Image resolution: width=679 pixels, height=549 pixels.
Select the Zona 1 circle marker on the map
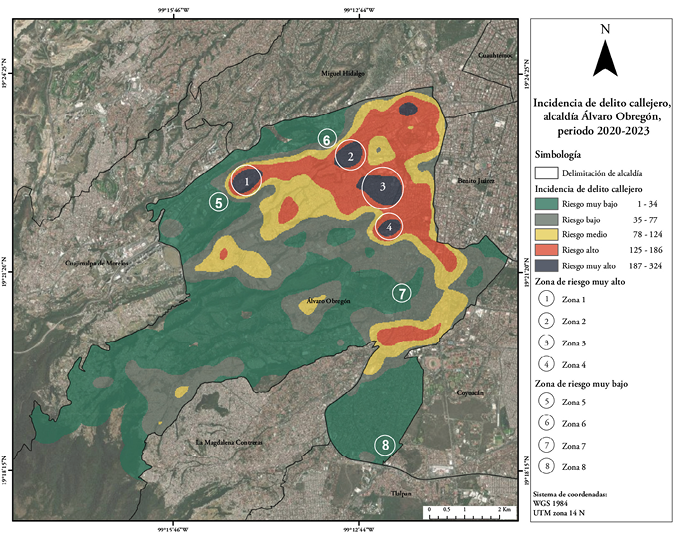245,181
